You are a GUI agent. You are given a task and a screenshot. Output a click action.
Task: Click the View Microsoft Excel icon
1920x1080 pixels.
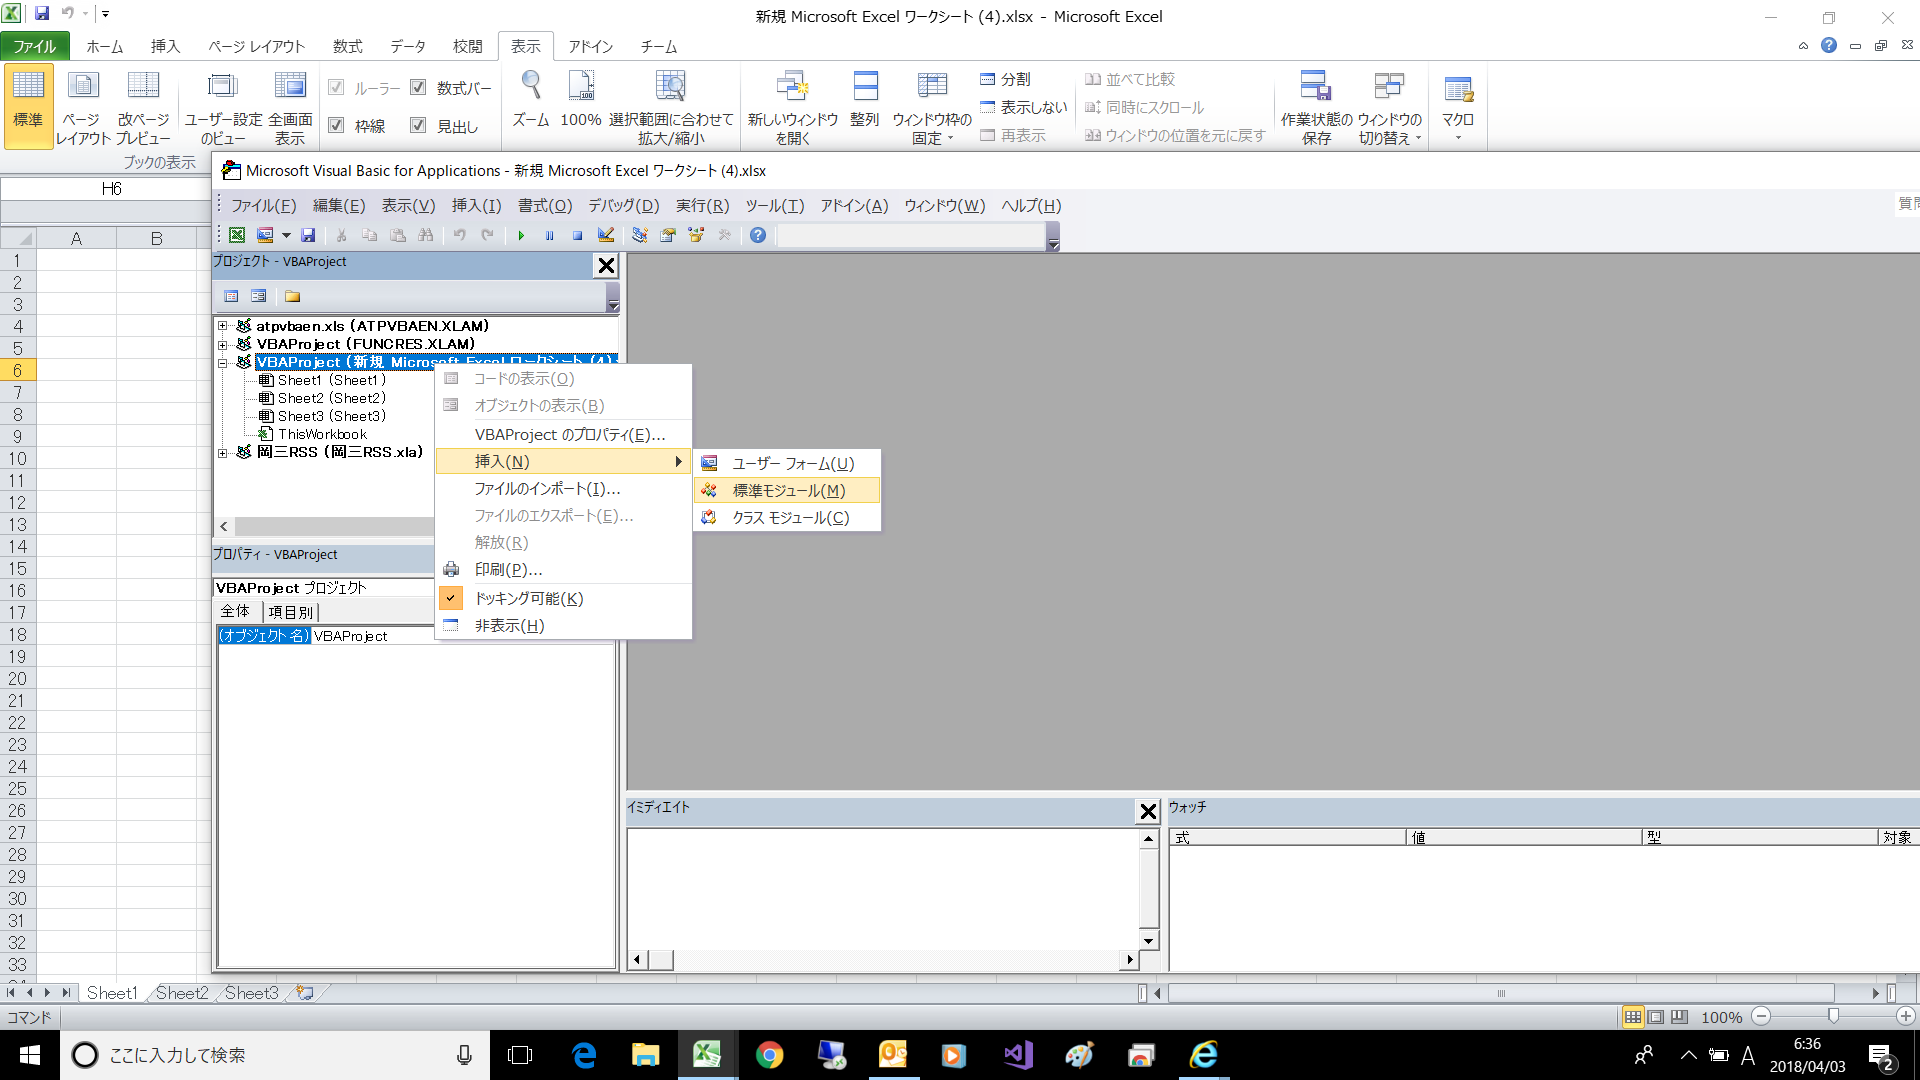click(x=237, y=235)
